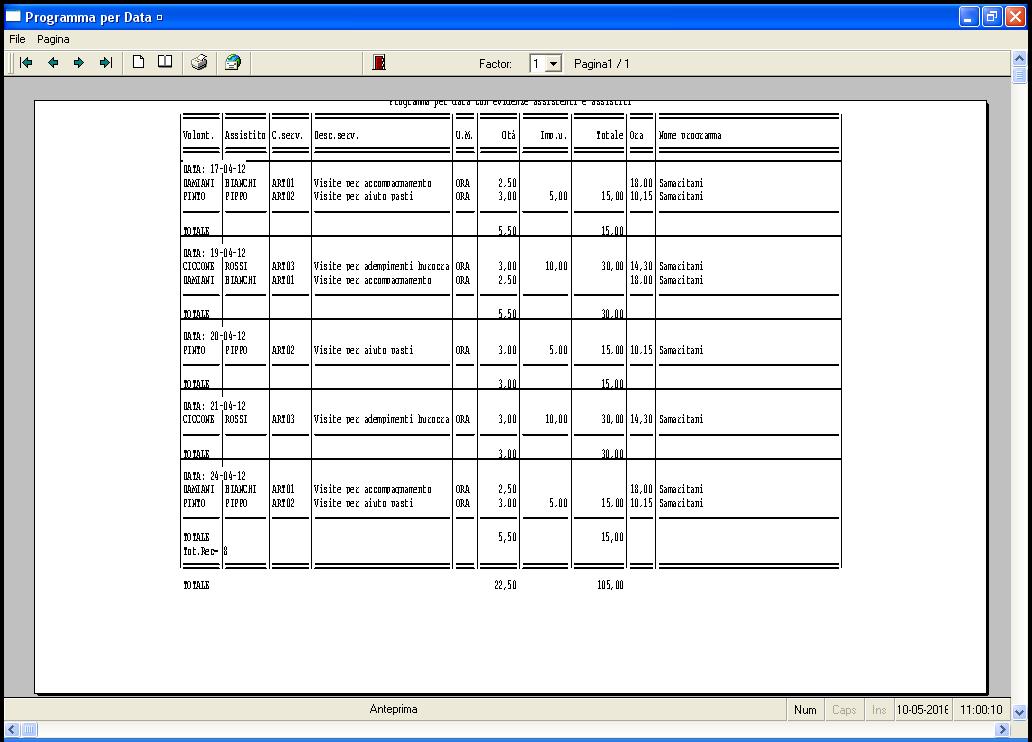The height and width of the screenshot is (742, 1032).
Task: Click the grand total amount 105,00
Action: tap(610, 585)
